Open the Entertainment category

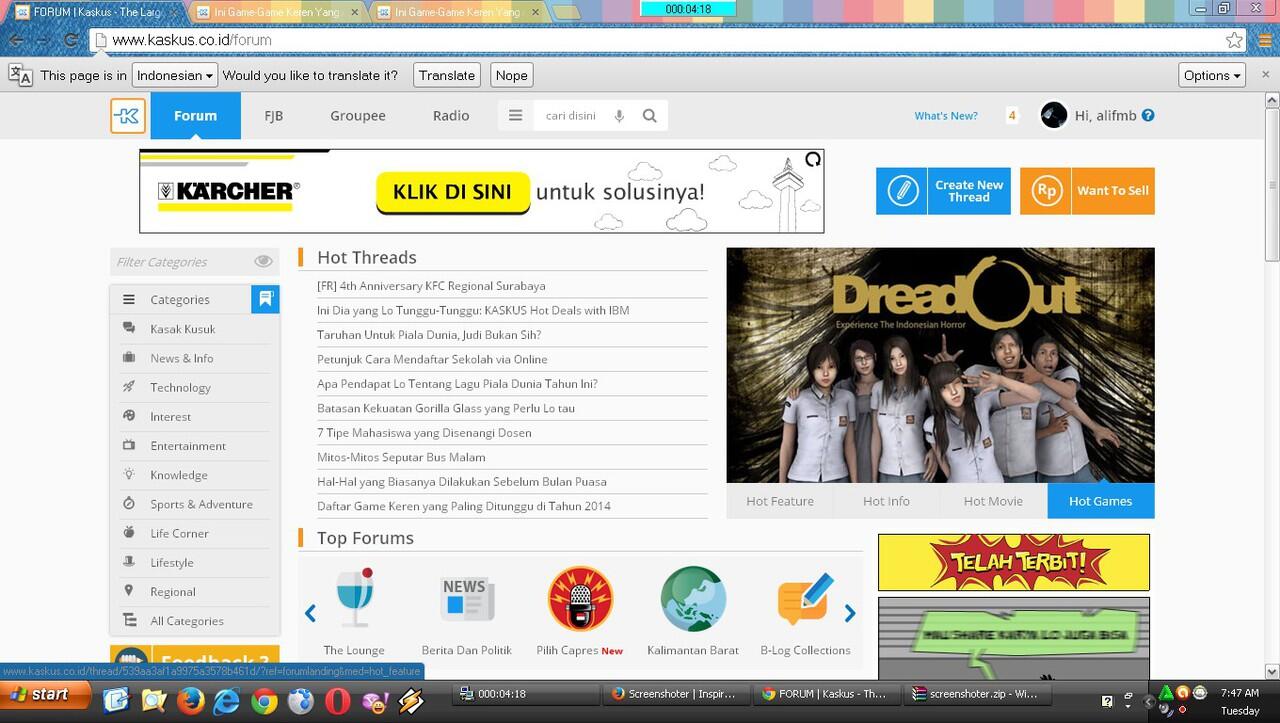(x=188, y=446)
